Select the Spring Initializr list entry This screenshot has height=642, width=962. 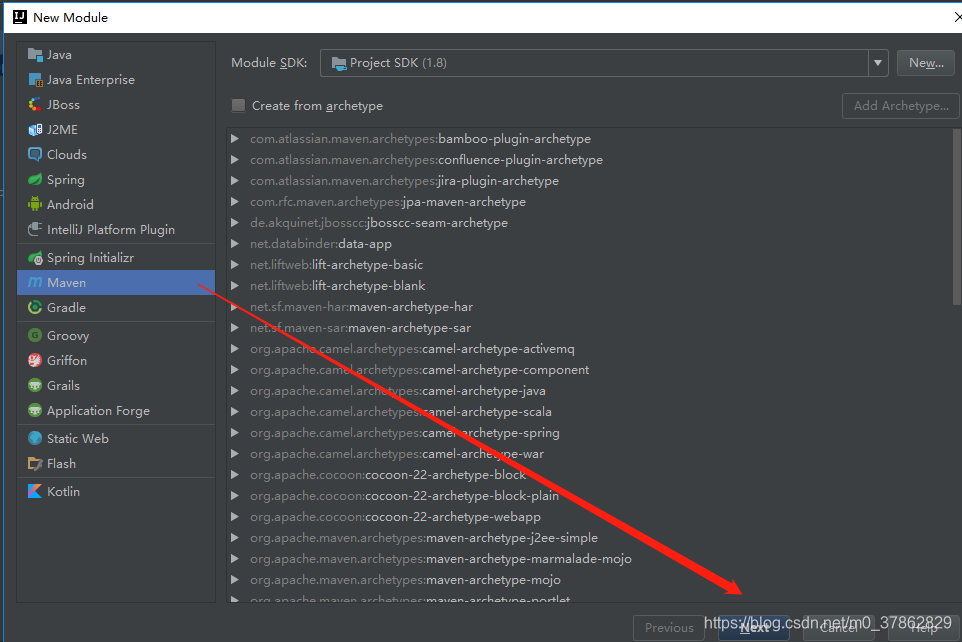[116, 258]
